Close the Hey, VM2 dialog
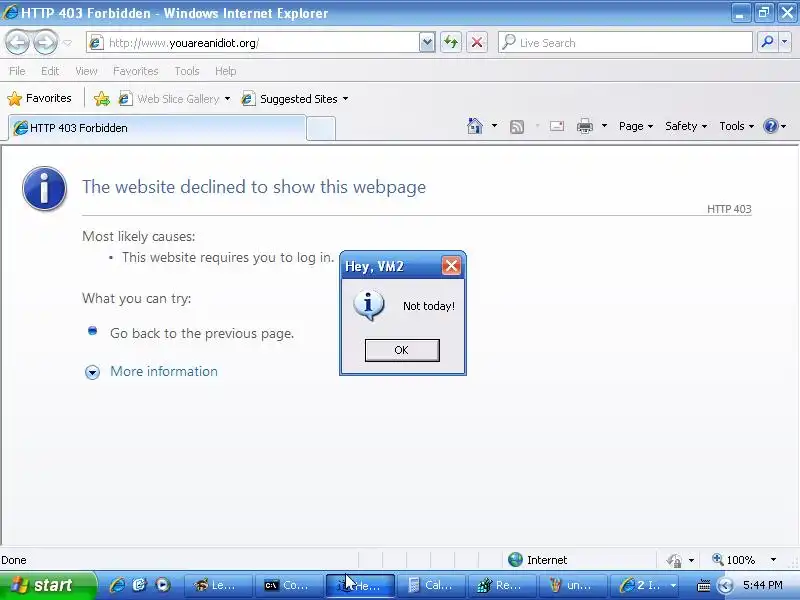Screen dimensions: 800x600 pos(451,265)
